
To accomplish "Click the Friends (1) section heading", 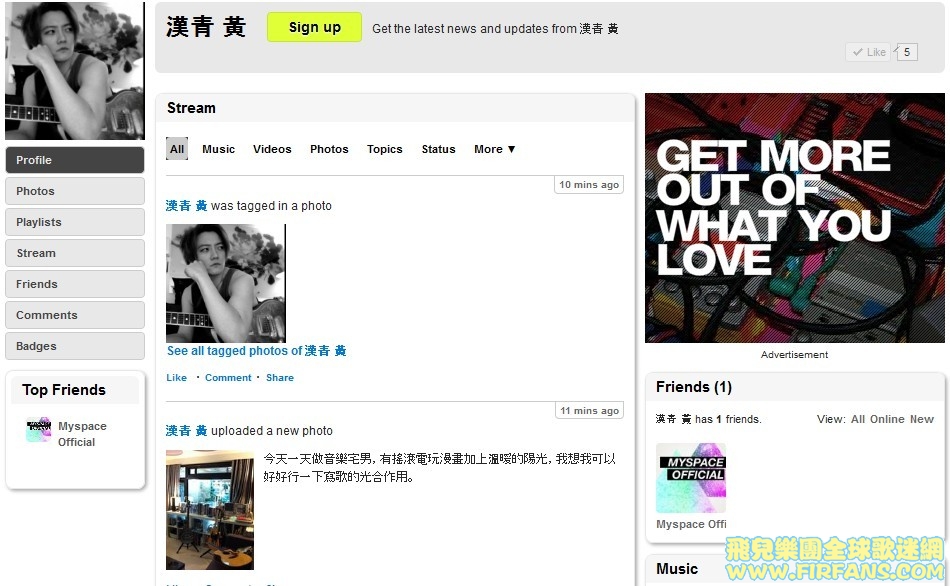I will (694, 387).
